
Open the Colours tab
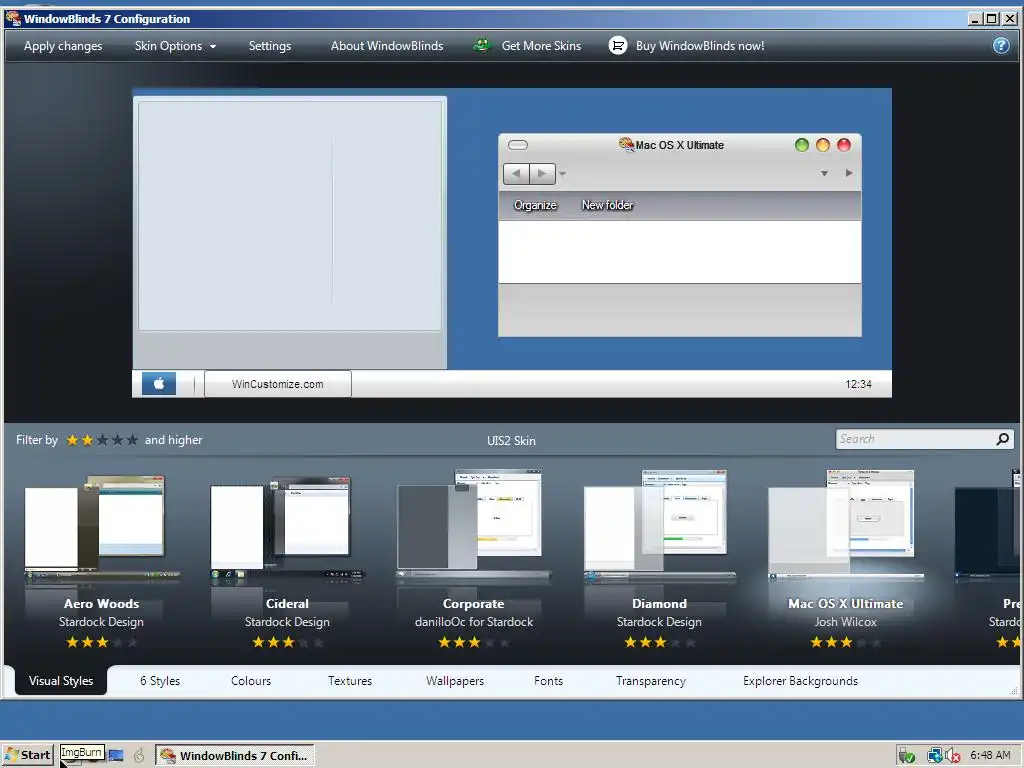251,680
